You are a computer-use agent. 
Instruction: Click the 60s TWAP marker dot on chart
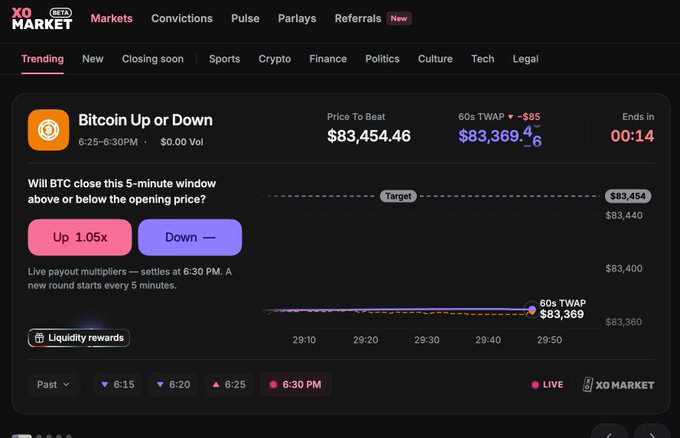[532, 310]
